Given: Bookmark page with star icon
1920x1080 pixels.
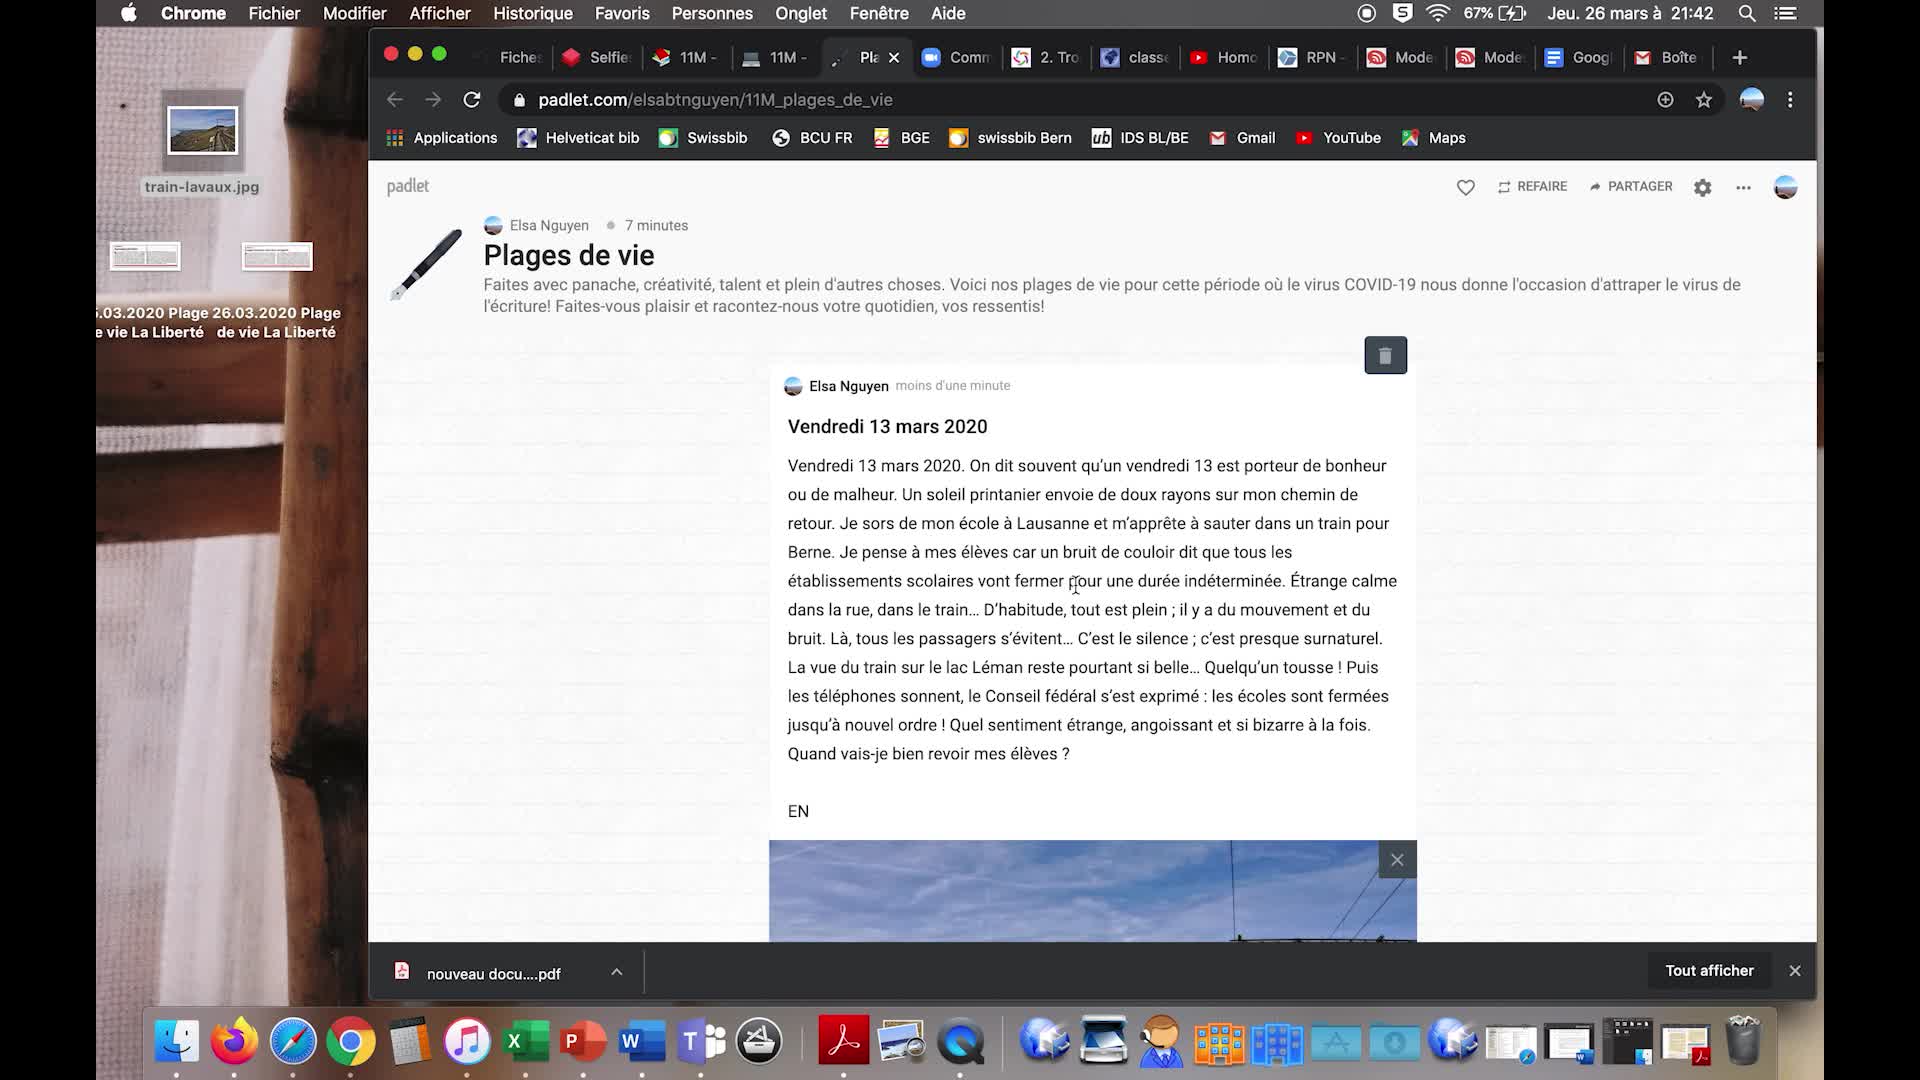Looking at the screenshot, I should 1704,100.
